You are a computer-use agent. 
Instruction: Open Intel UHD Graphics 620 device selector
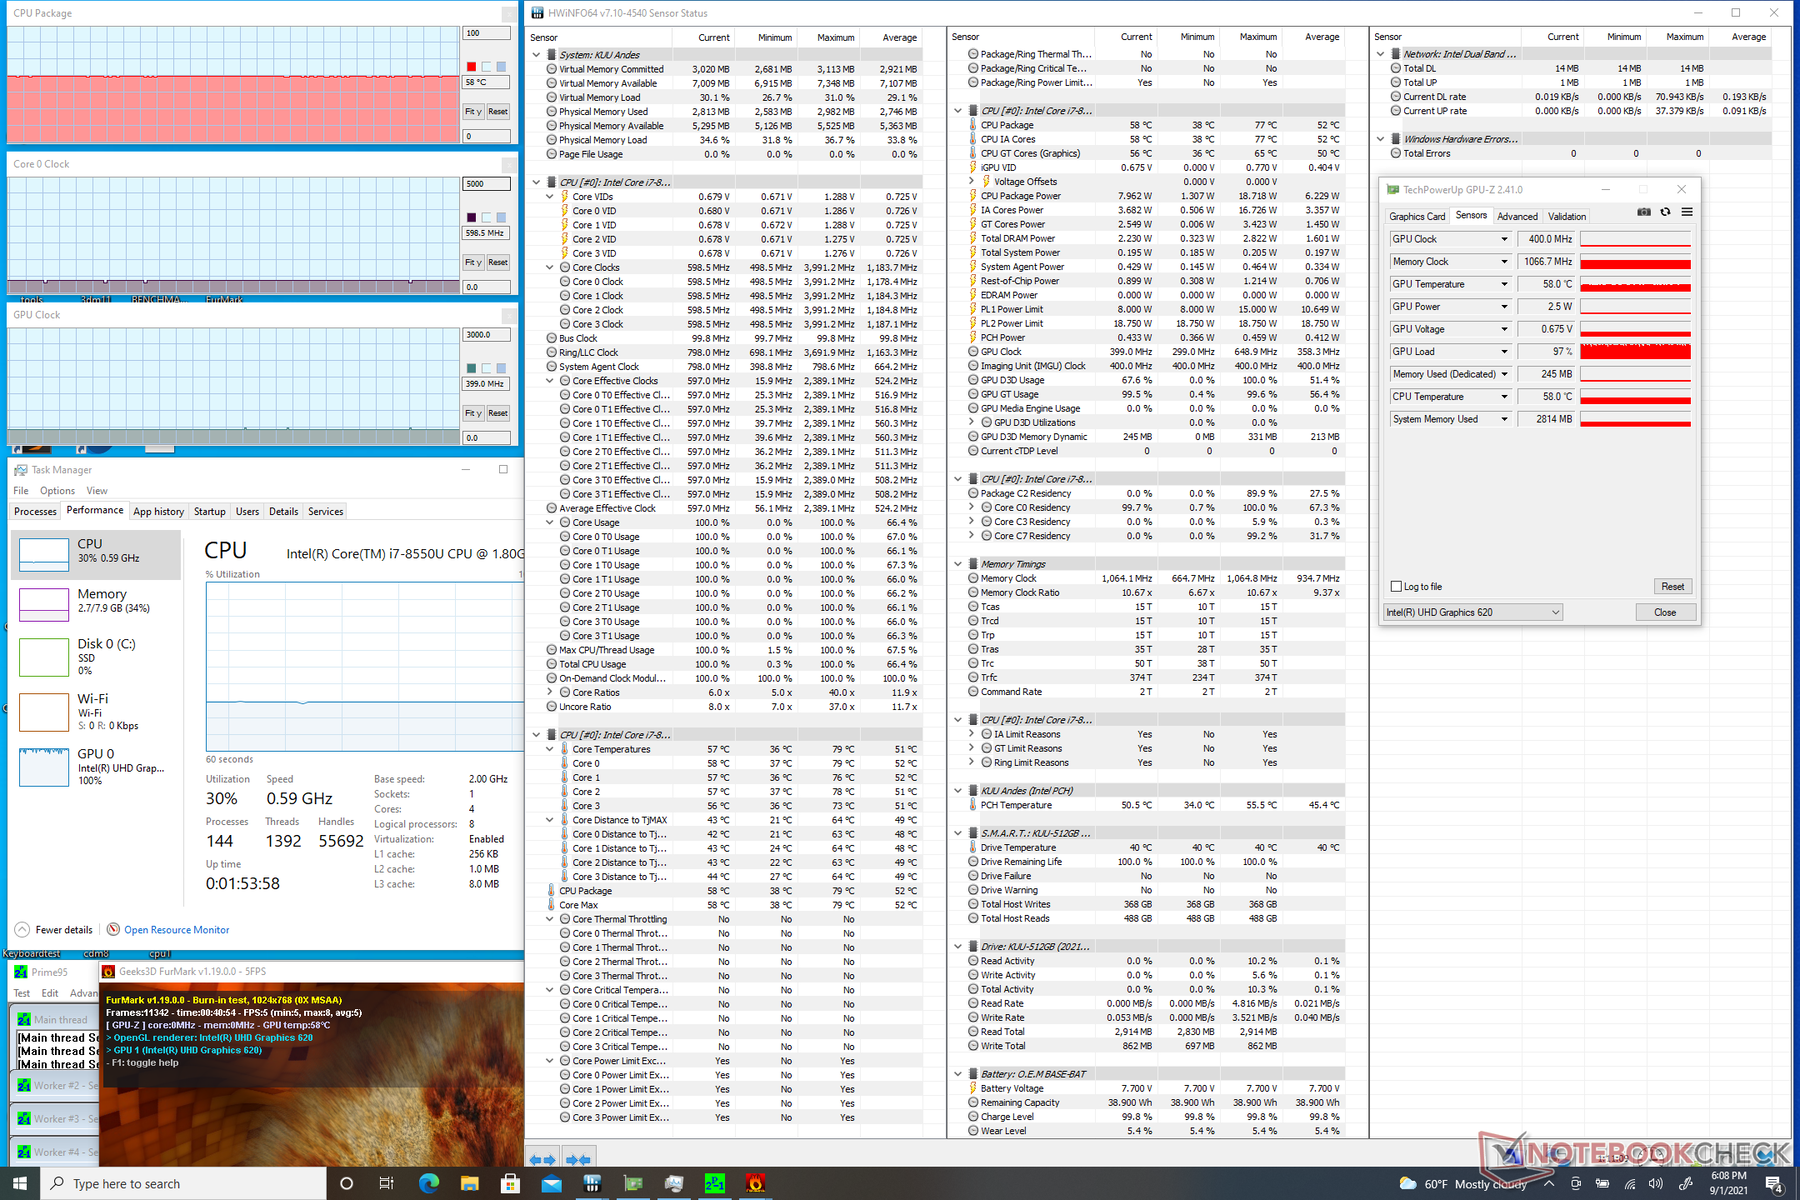[x=1473, y=612]
